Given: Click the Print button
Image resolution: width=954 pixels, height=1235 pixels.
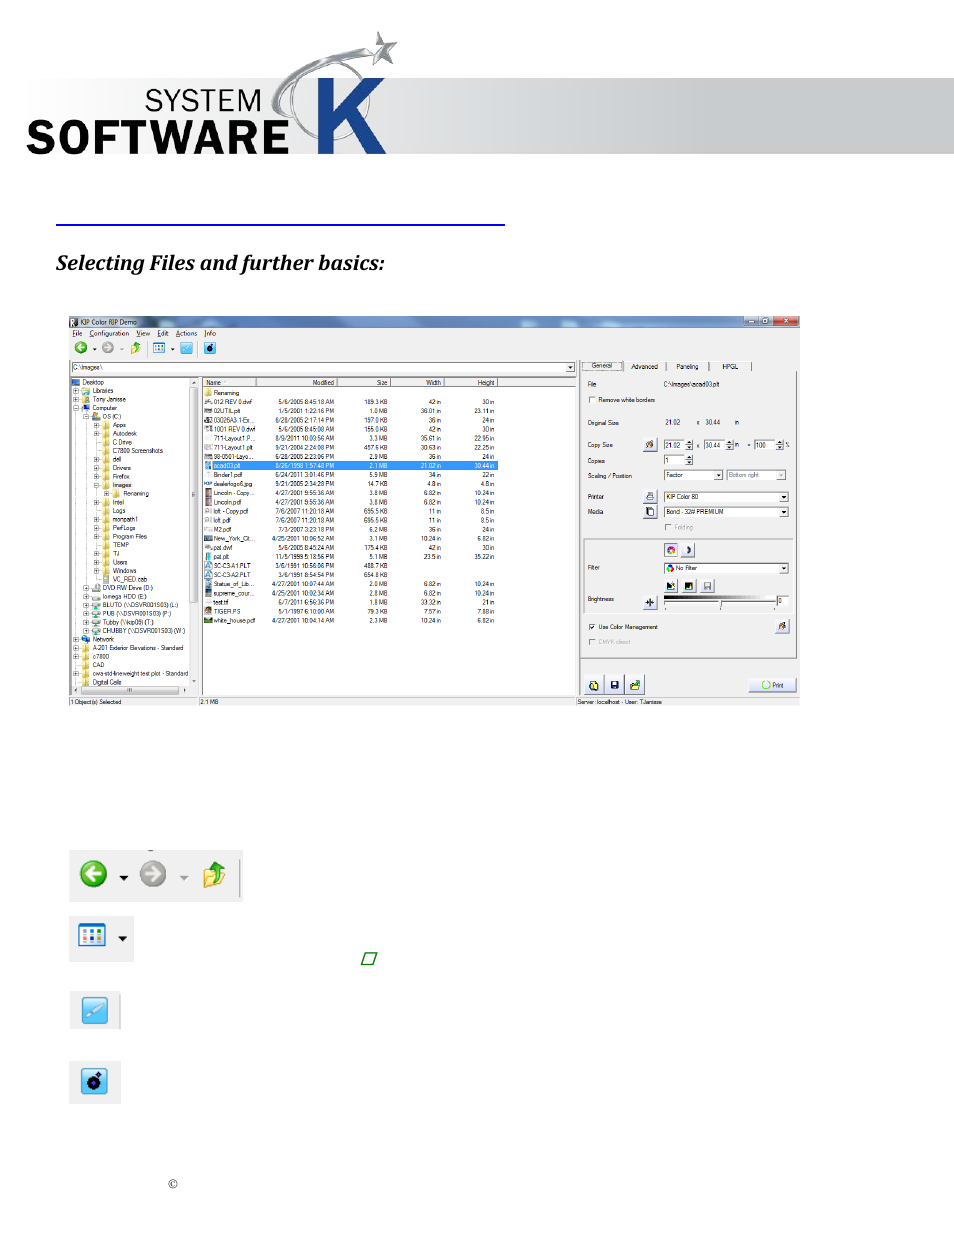Looking at the screenshot, I should click(x=772, y=685).
